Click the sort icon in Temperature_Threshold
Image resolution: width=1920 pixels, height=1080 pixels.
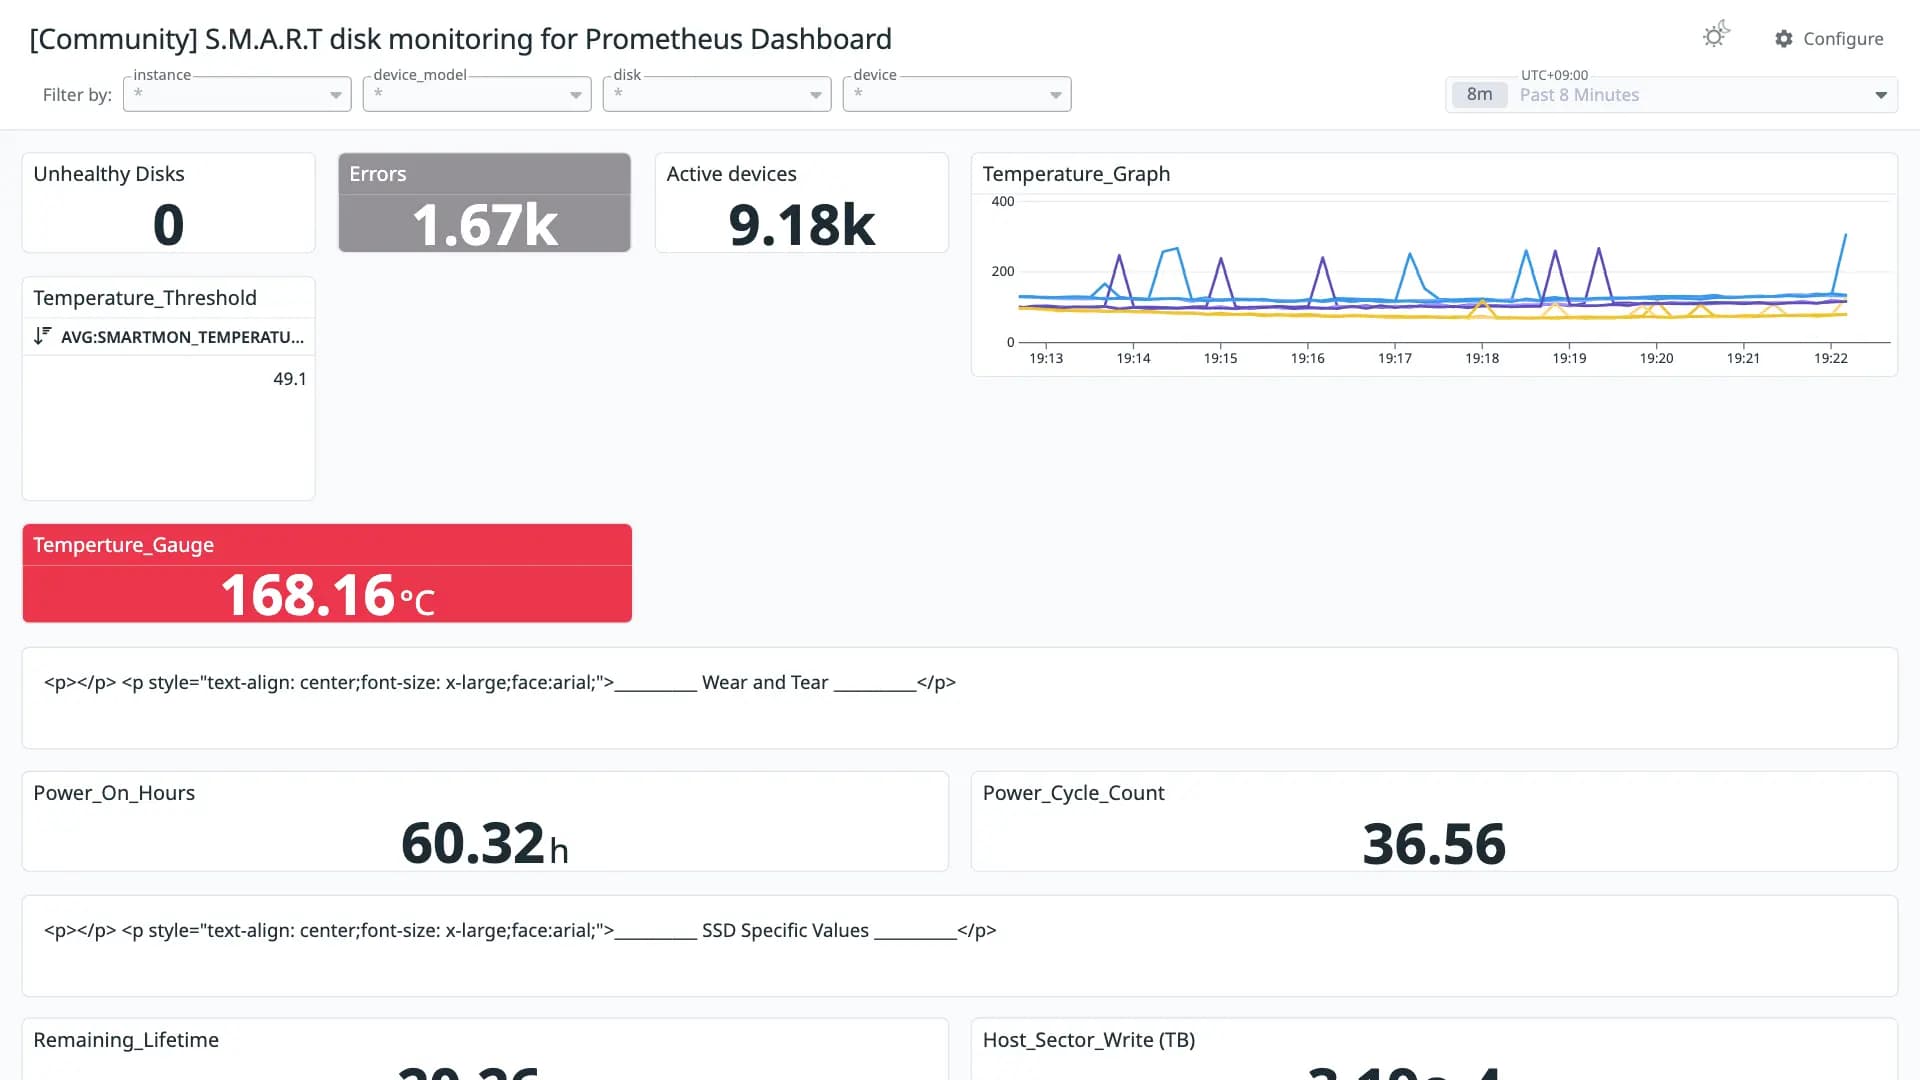(x=42, y=336)
